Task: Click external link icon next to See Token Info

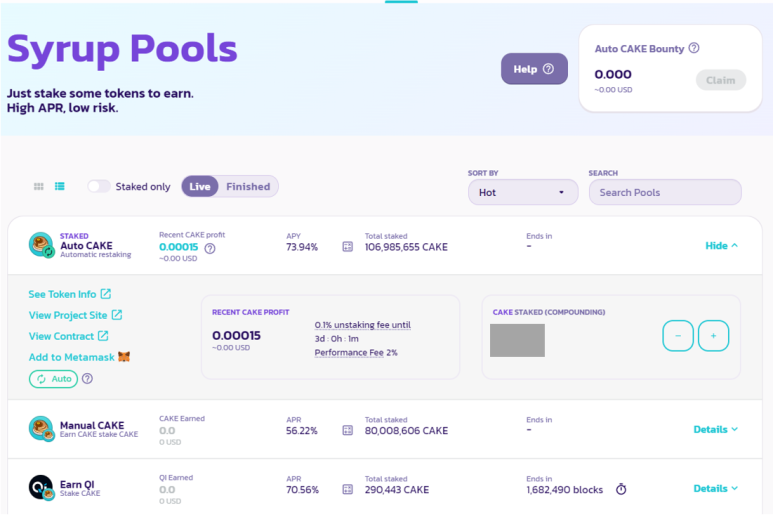Action: pyautogui.click(x=106, y=294)
